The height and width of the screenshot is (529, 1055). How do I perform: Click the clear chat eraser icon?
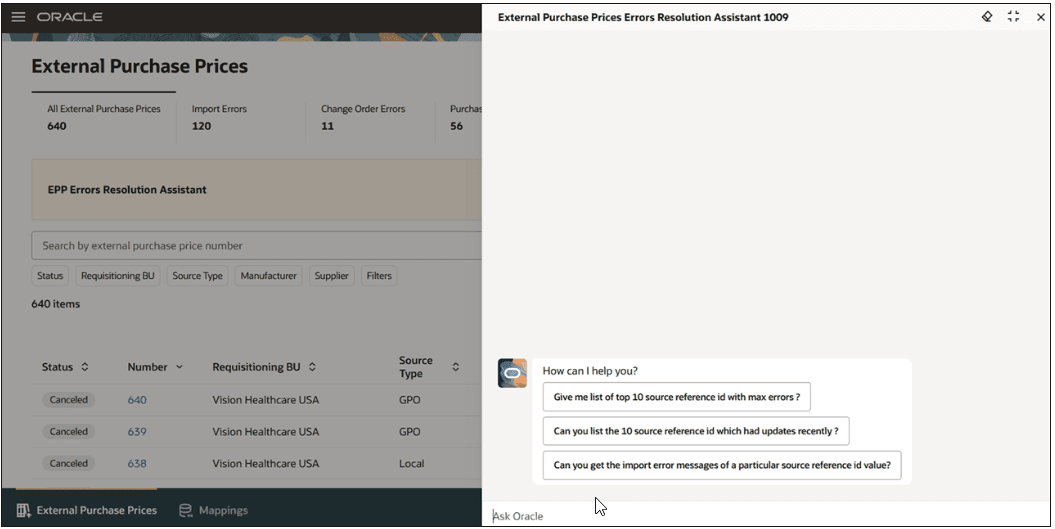tap(987, 17)
